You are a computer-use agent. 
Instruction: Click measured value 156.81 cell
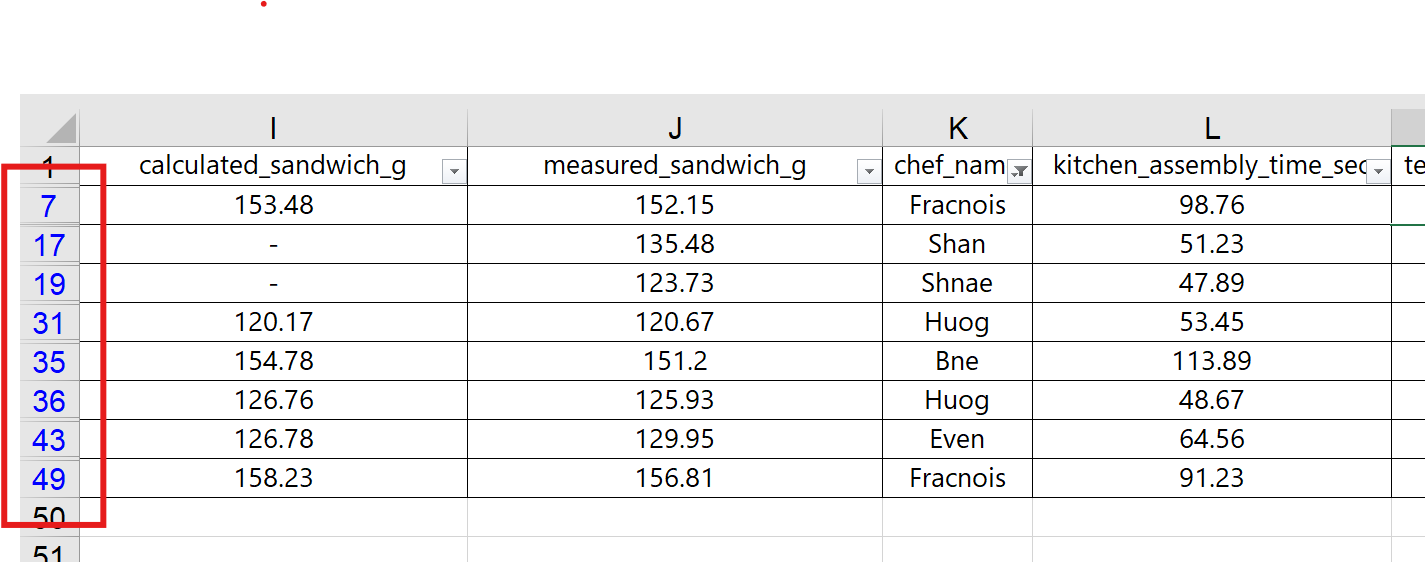pos(675,479)
